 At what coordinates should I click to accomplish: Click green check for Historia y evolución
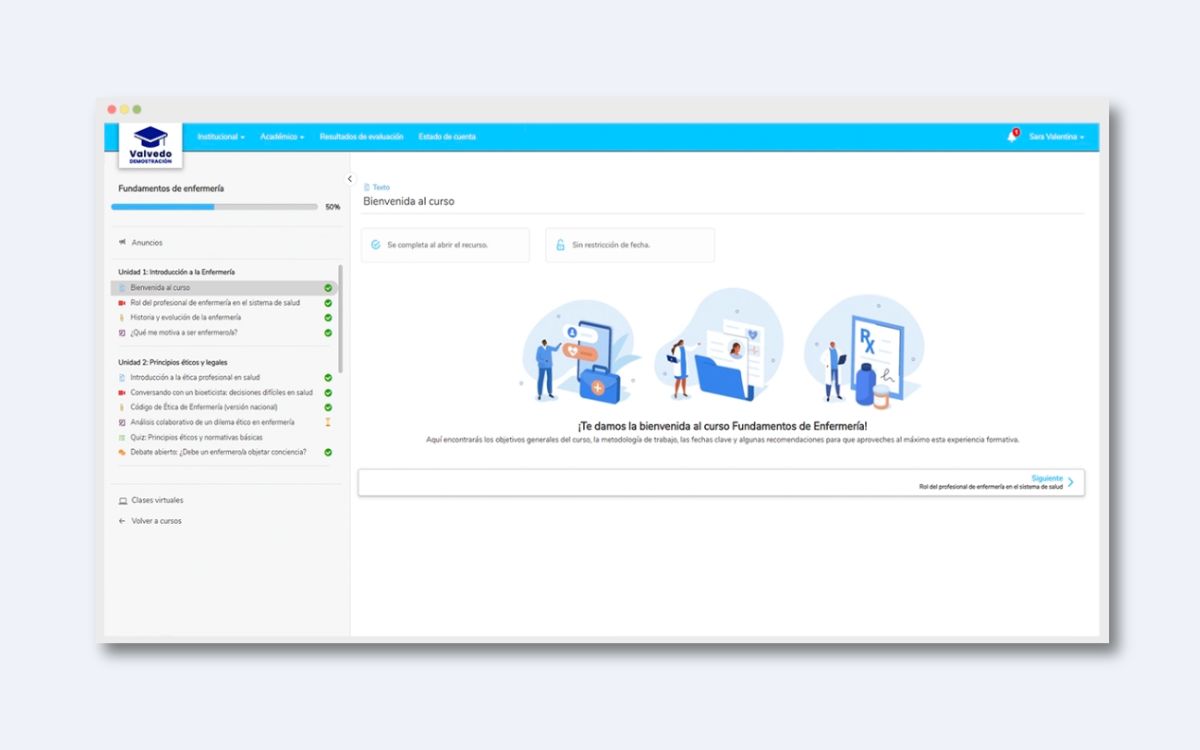tap(328, 318)
